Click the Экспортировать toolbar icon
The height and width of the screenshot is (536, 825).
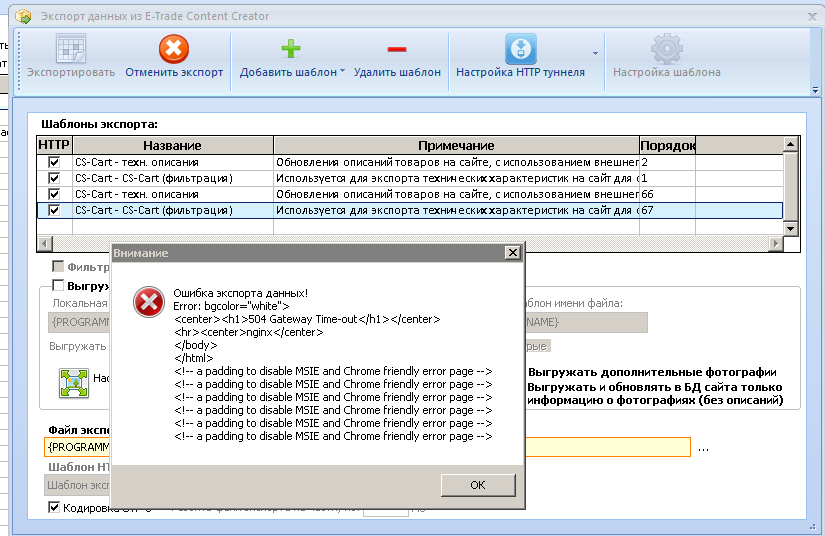(71, 49)
